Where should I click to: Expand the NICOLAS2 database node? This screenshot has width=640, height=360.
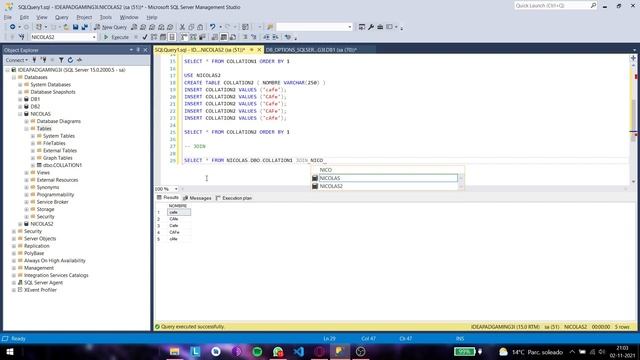tap(20, 224)
